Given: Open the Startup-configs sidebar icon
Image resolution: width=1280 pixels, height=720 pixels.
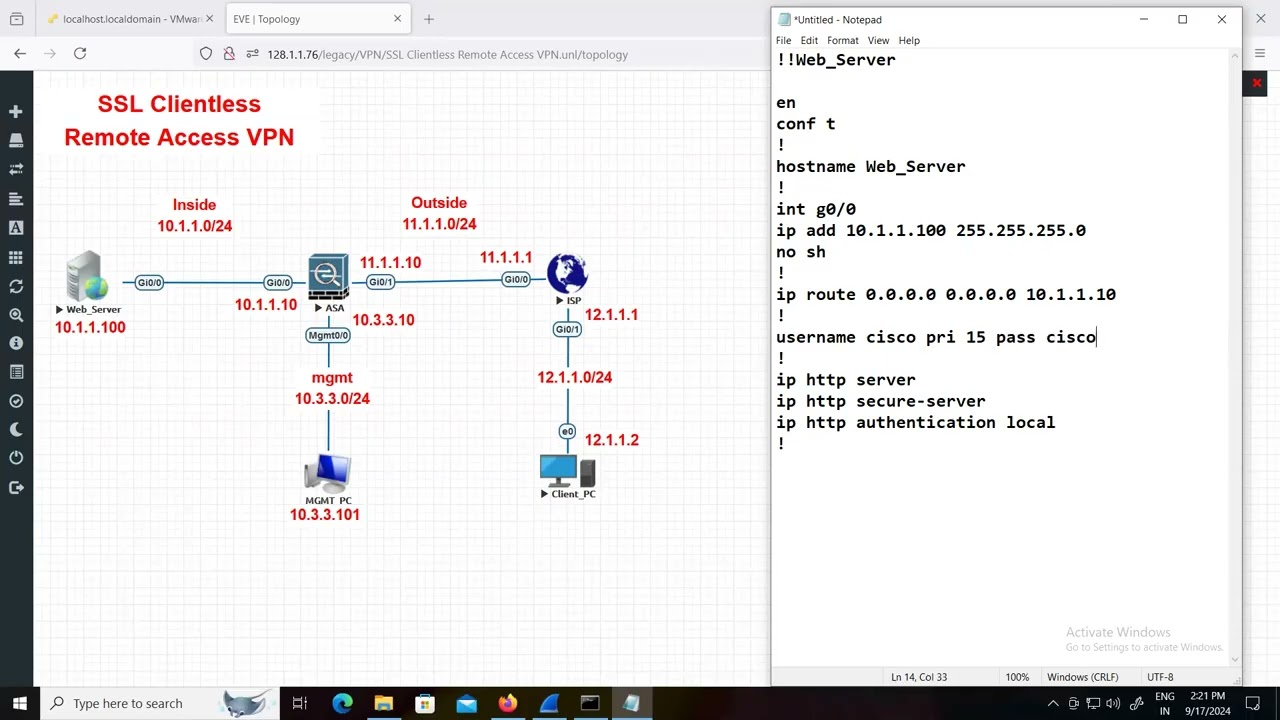Looking at the screenshot, I should pos(15,199).
